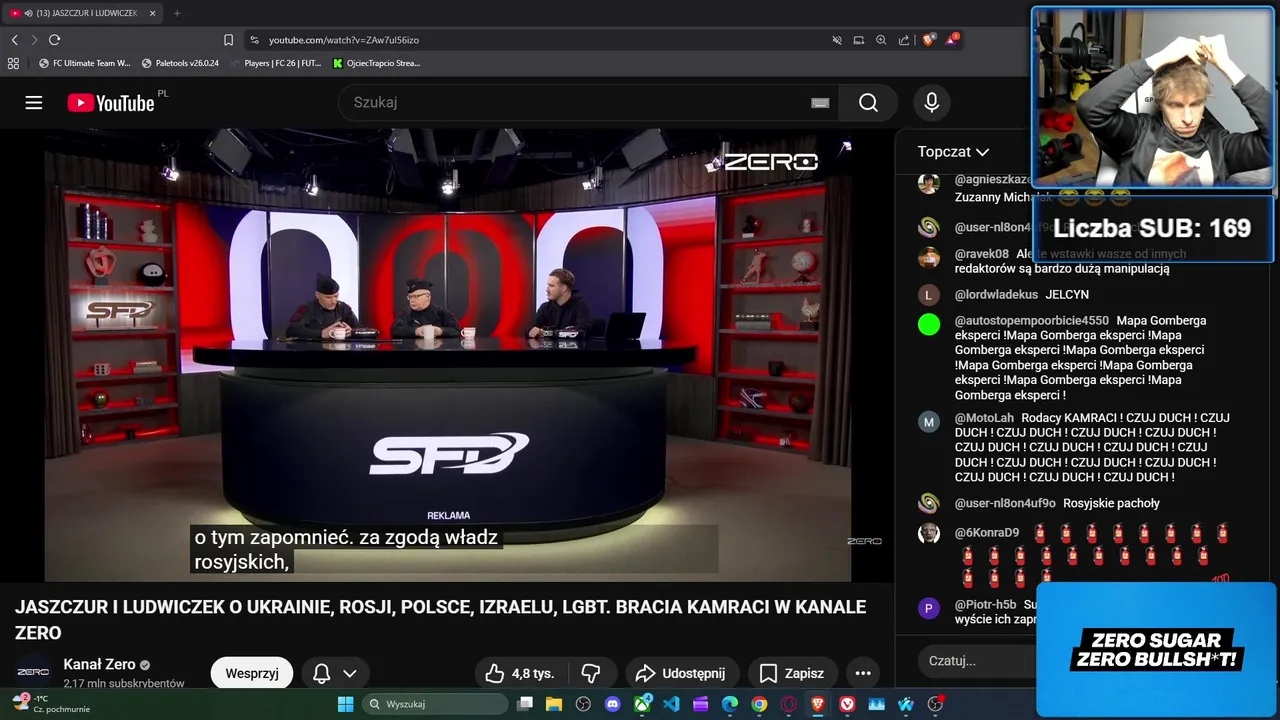Open a new browser tab with plus
Screen dimensions: 1280x720
pos(177,13)
